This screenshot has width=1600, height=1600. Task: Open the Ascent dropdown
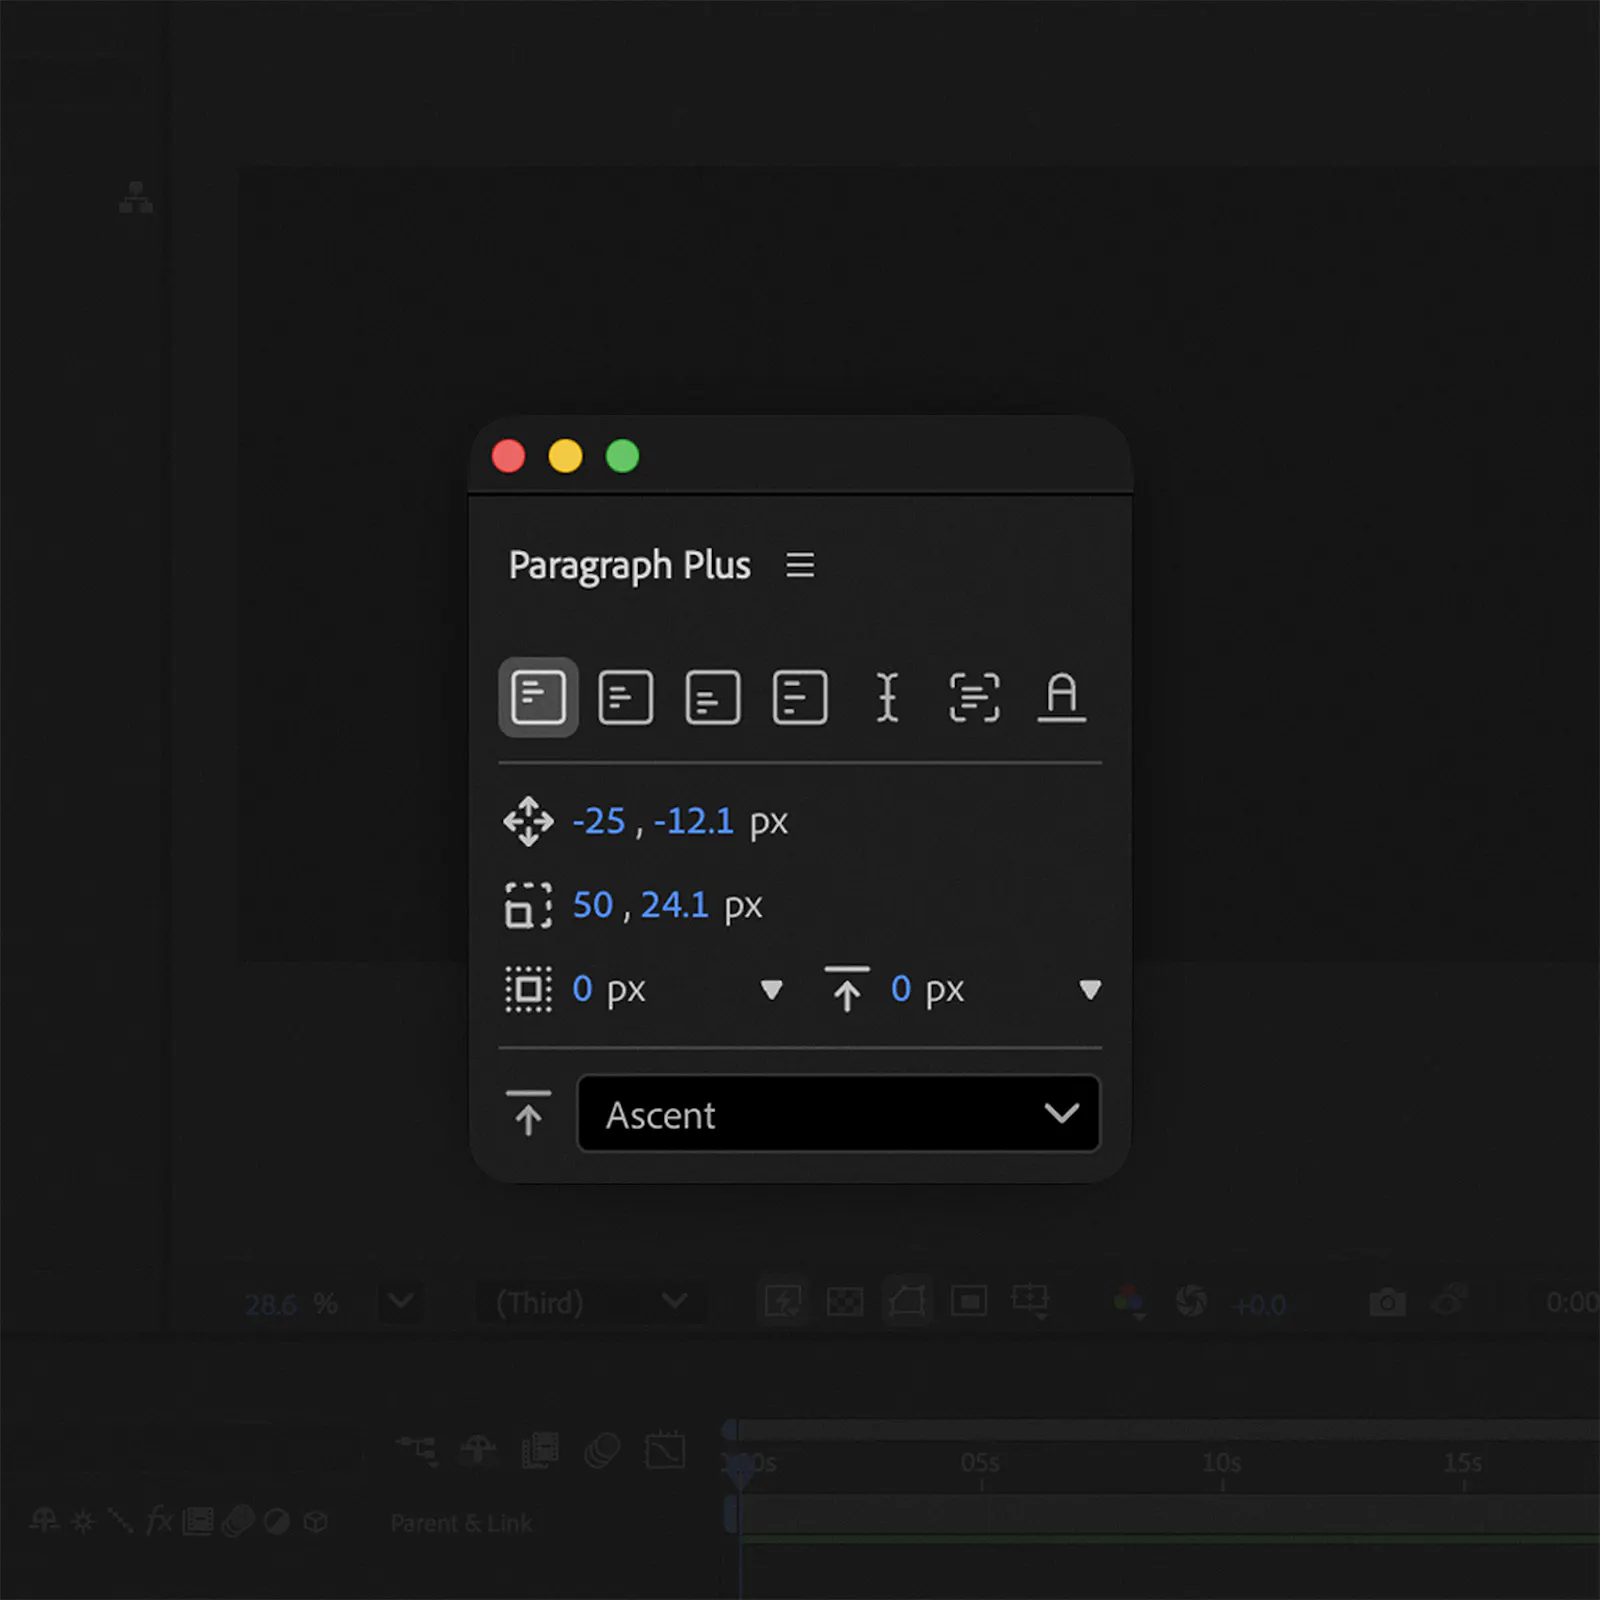click(x=839, y=1114)
